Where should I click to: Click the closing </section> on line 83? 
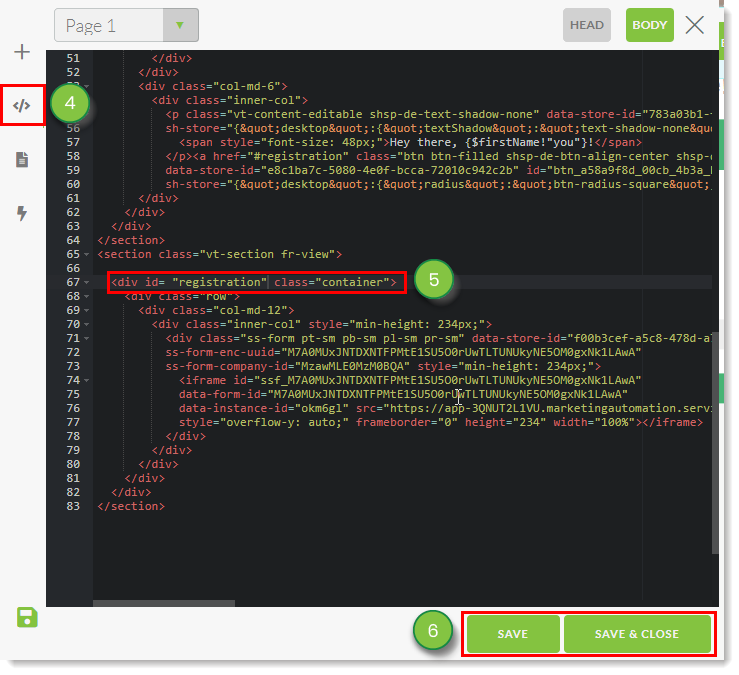131,506
